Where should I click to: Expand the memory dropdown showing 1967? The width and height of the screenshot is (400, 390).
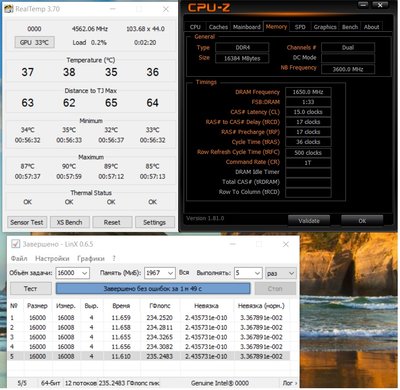[160, 273]
